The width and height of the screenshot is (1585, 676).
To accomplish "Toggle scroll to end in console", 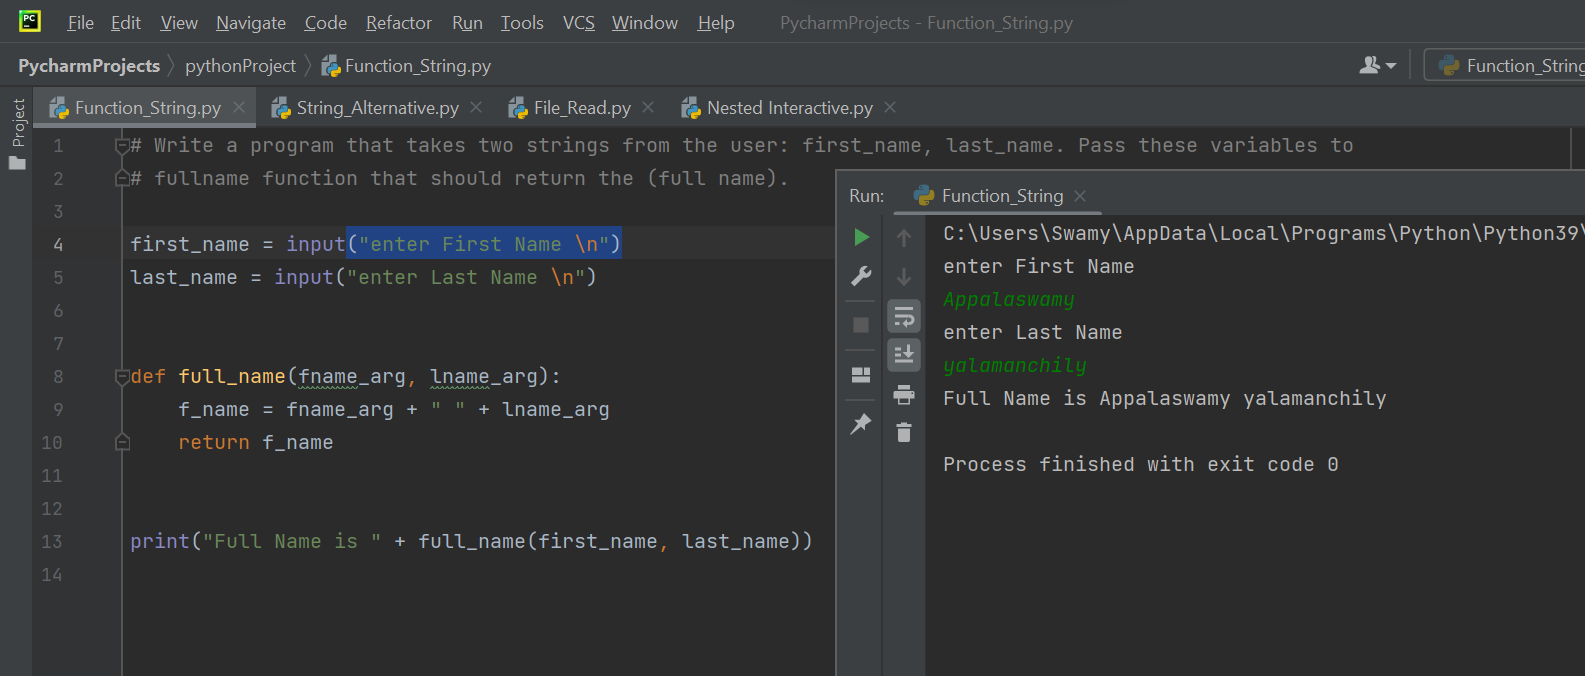I will pos(904,355).
